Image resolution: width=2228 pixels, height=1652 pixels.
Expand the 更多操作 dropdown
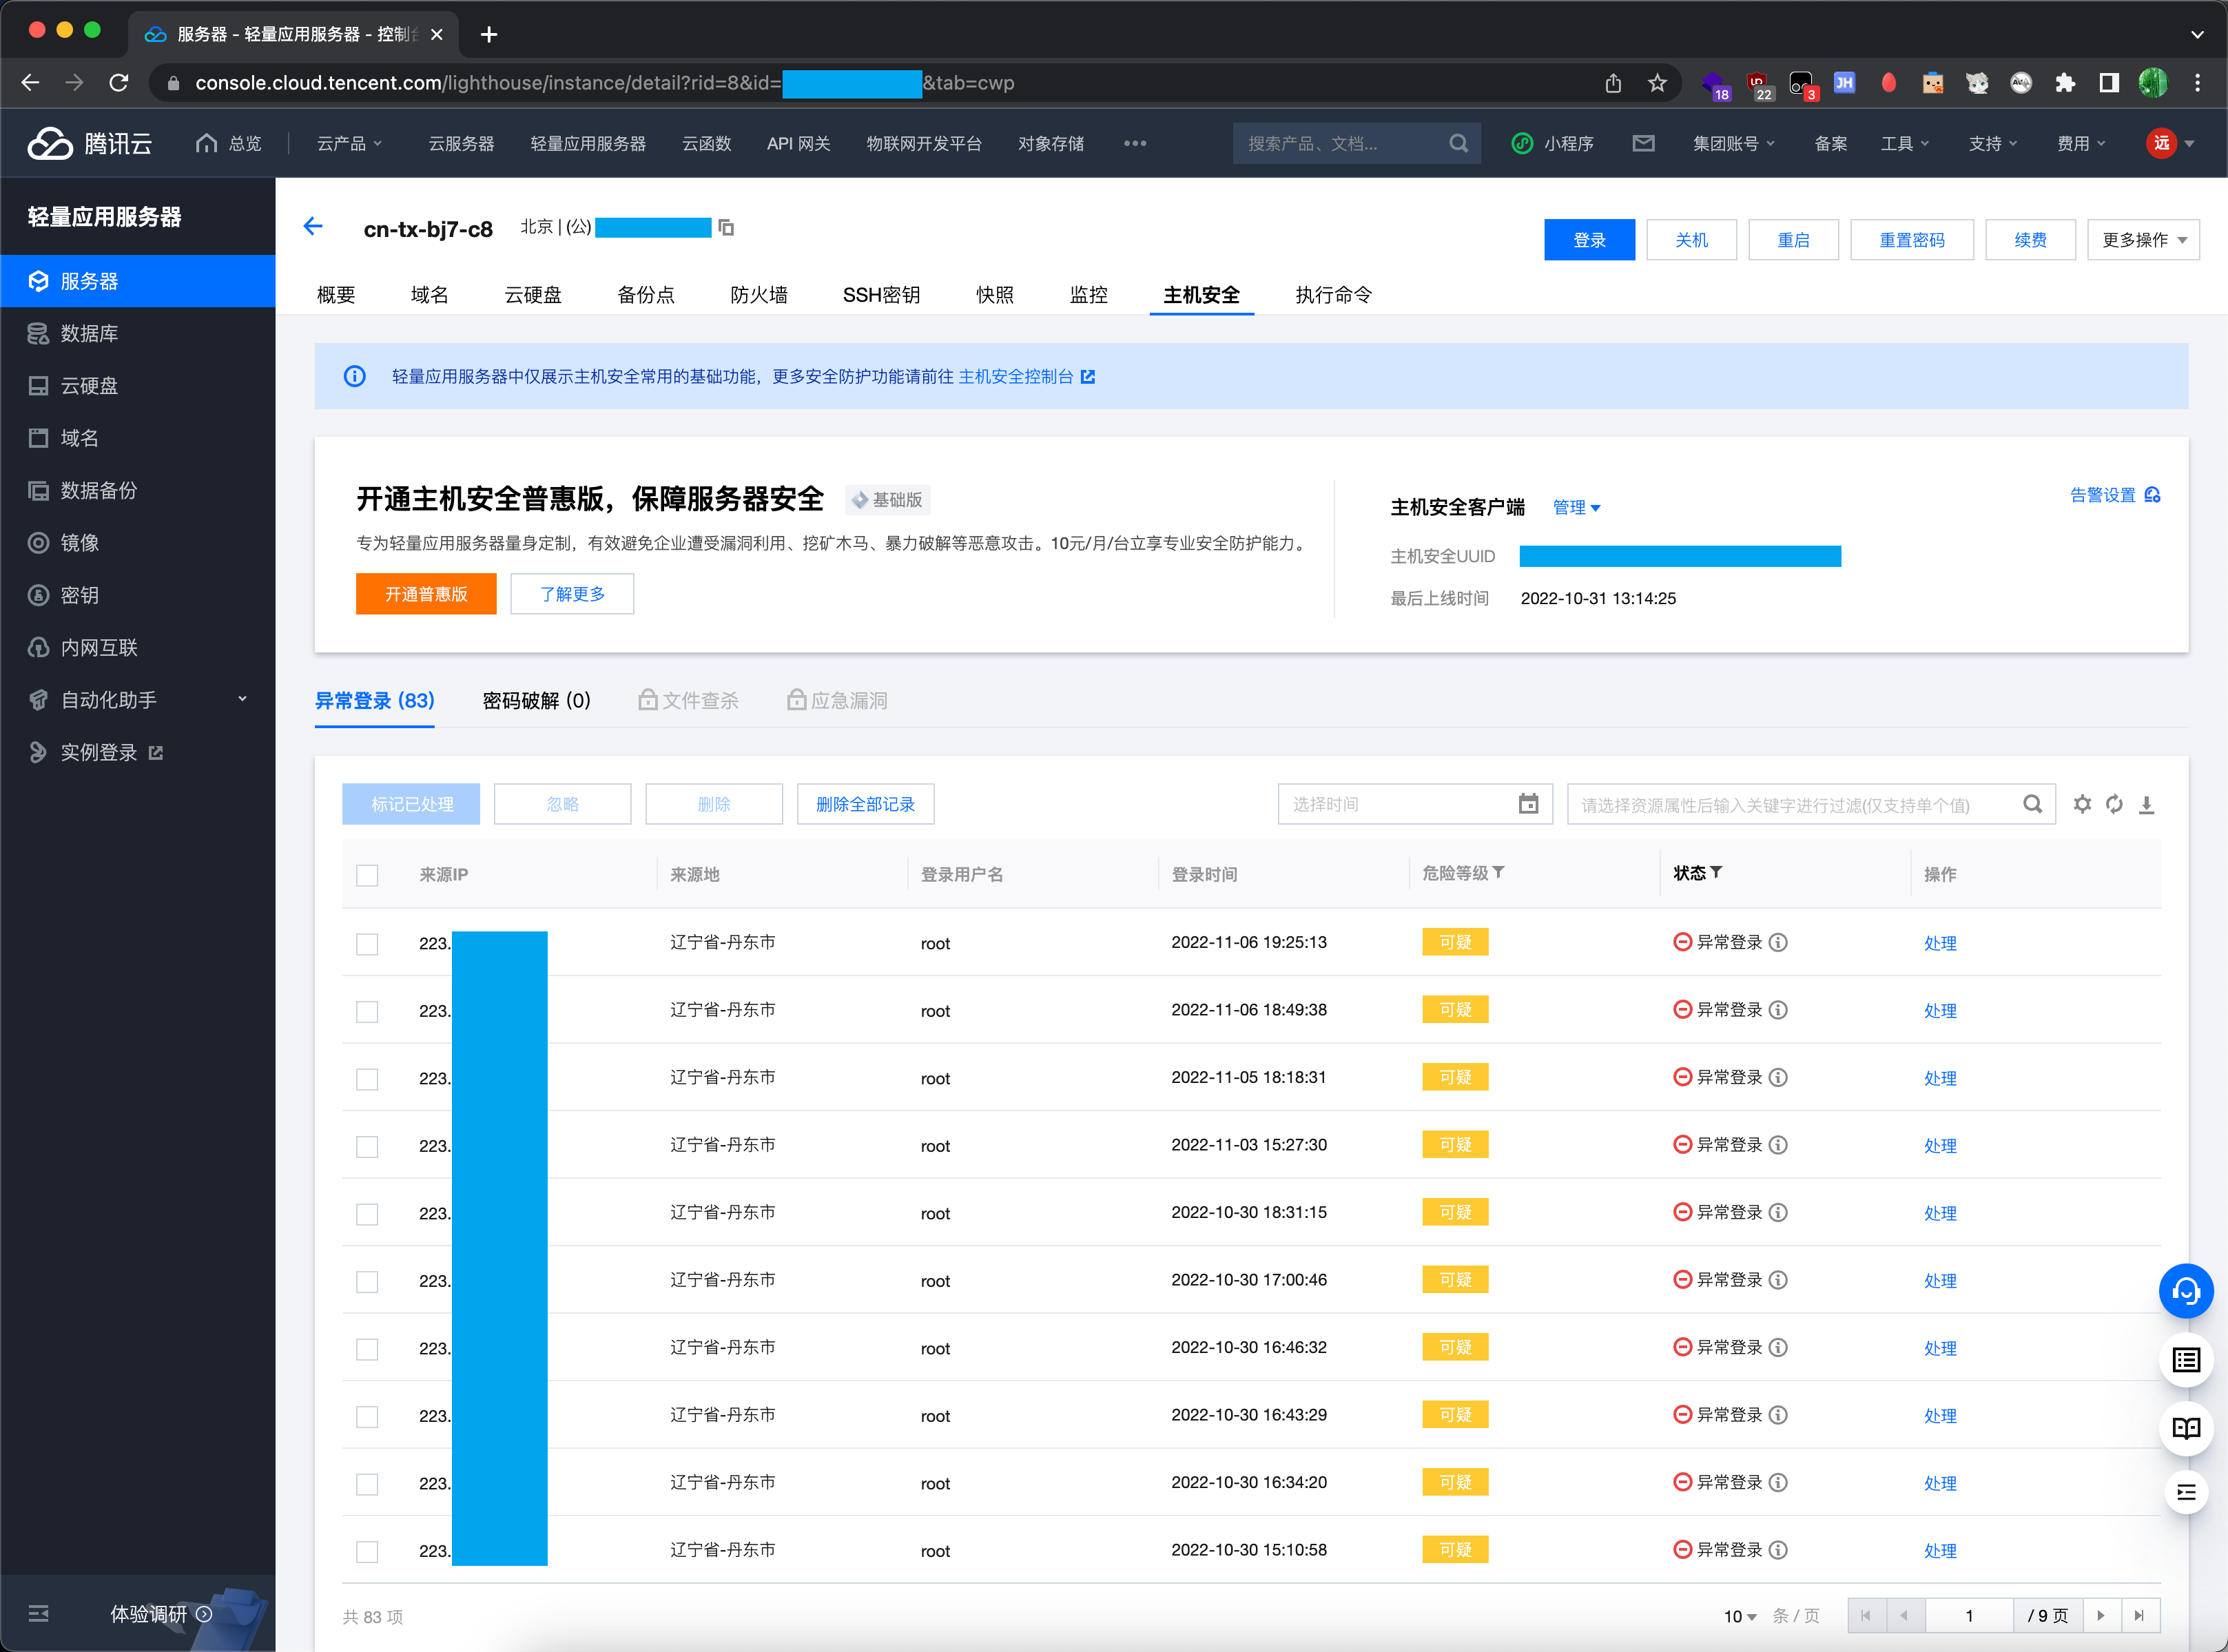pos(2143,240)
